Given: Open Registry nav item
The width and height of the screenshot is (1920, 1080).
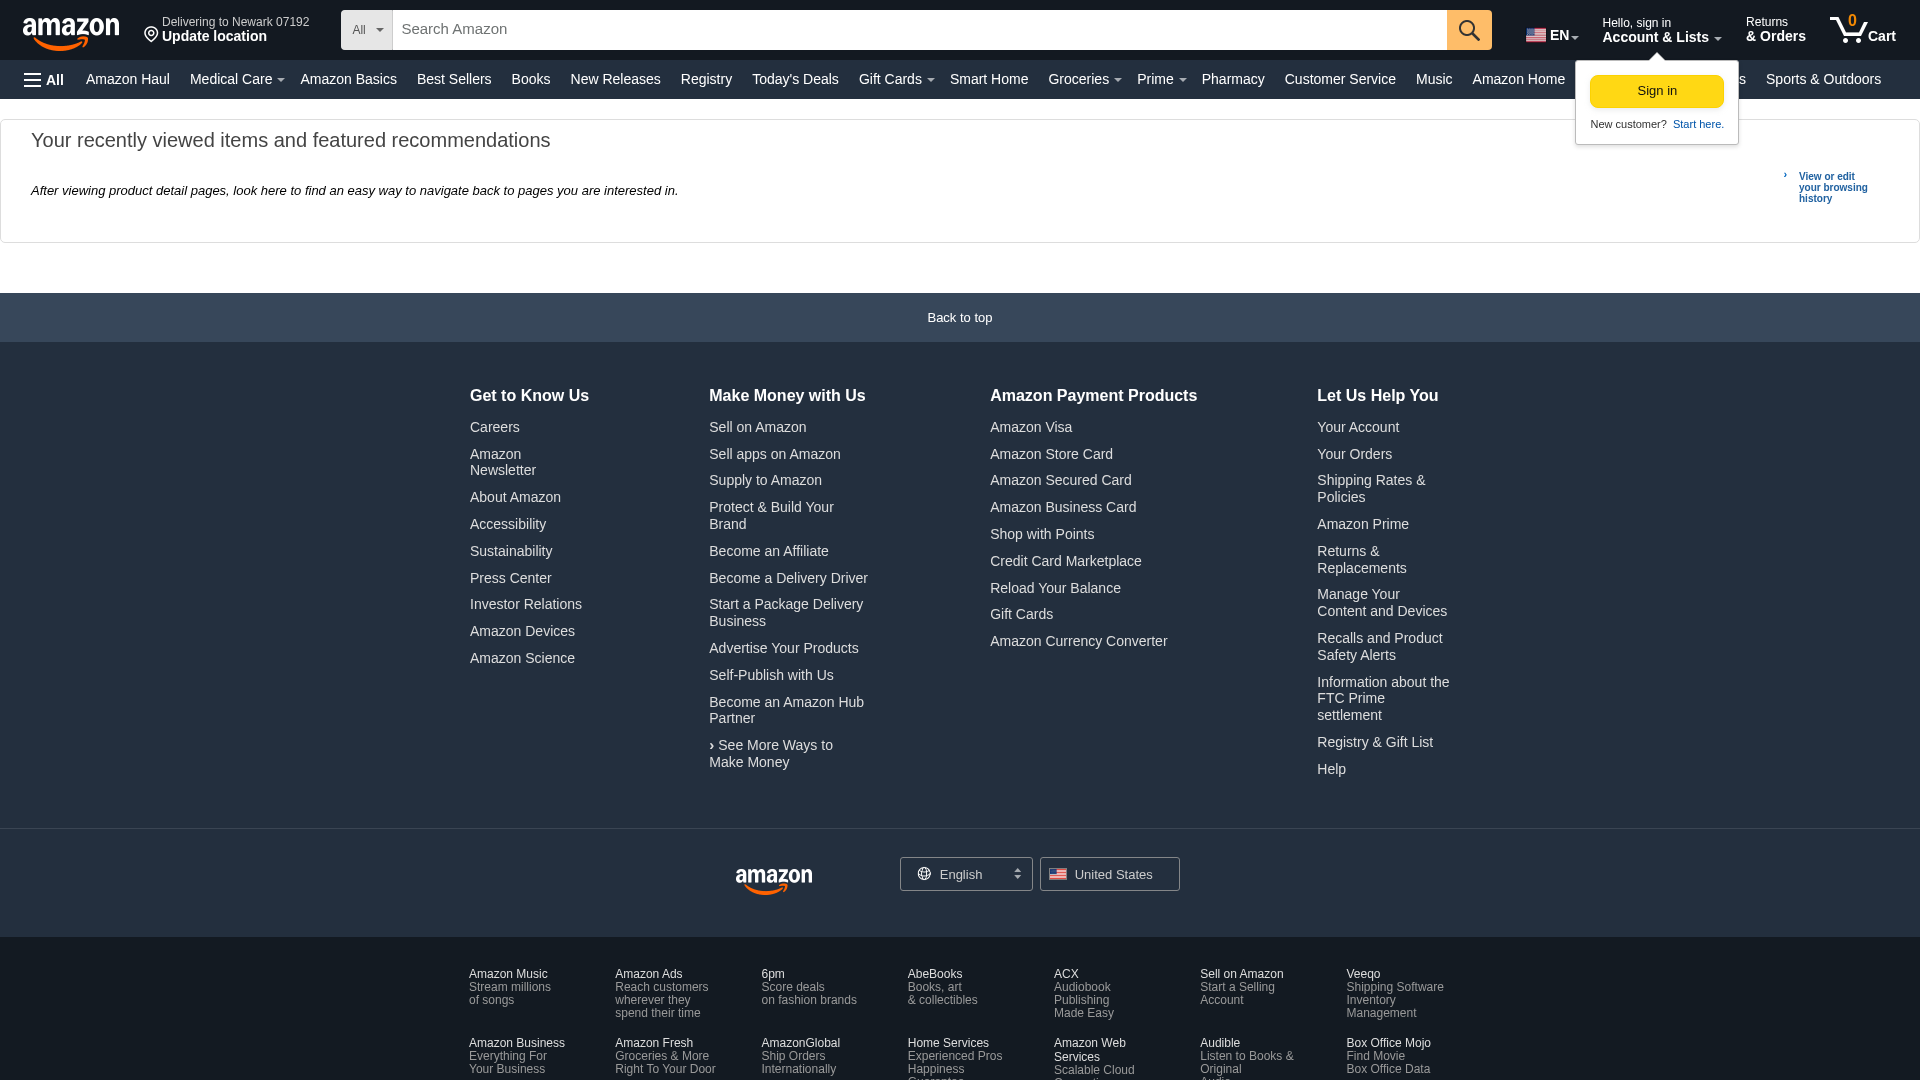Looking at the screenshot, I should (x=706, y=79).
